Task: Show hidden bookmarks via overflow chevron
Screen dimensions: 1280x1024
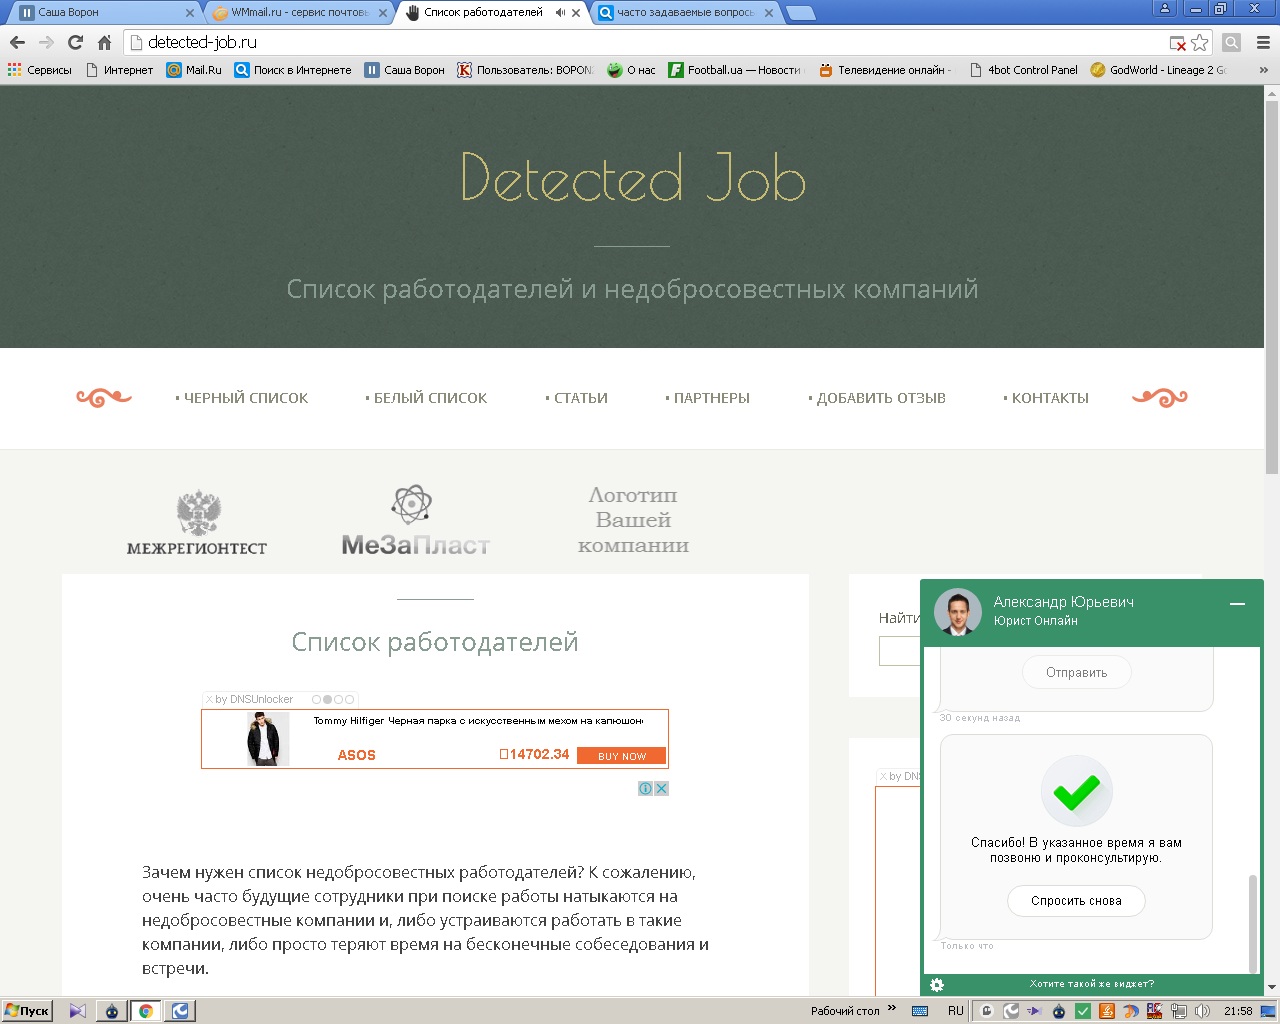Action: pyautogui.click(x=1263, y=70)
